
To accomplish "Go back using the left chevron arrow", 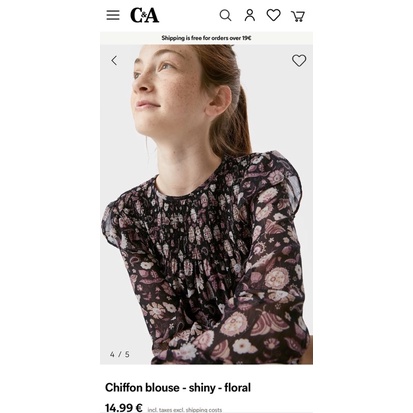I will [x=114, y=61].
